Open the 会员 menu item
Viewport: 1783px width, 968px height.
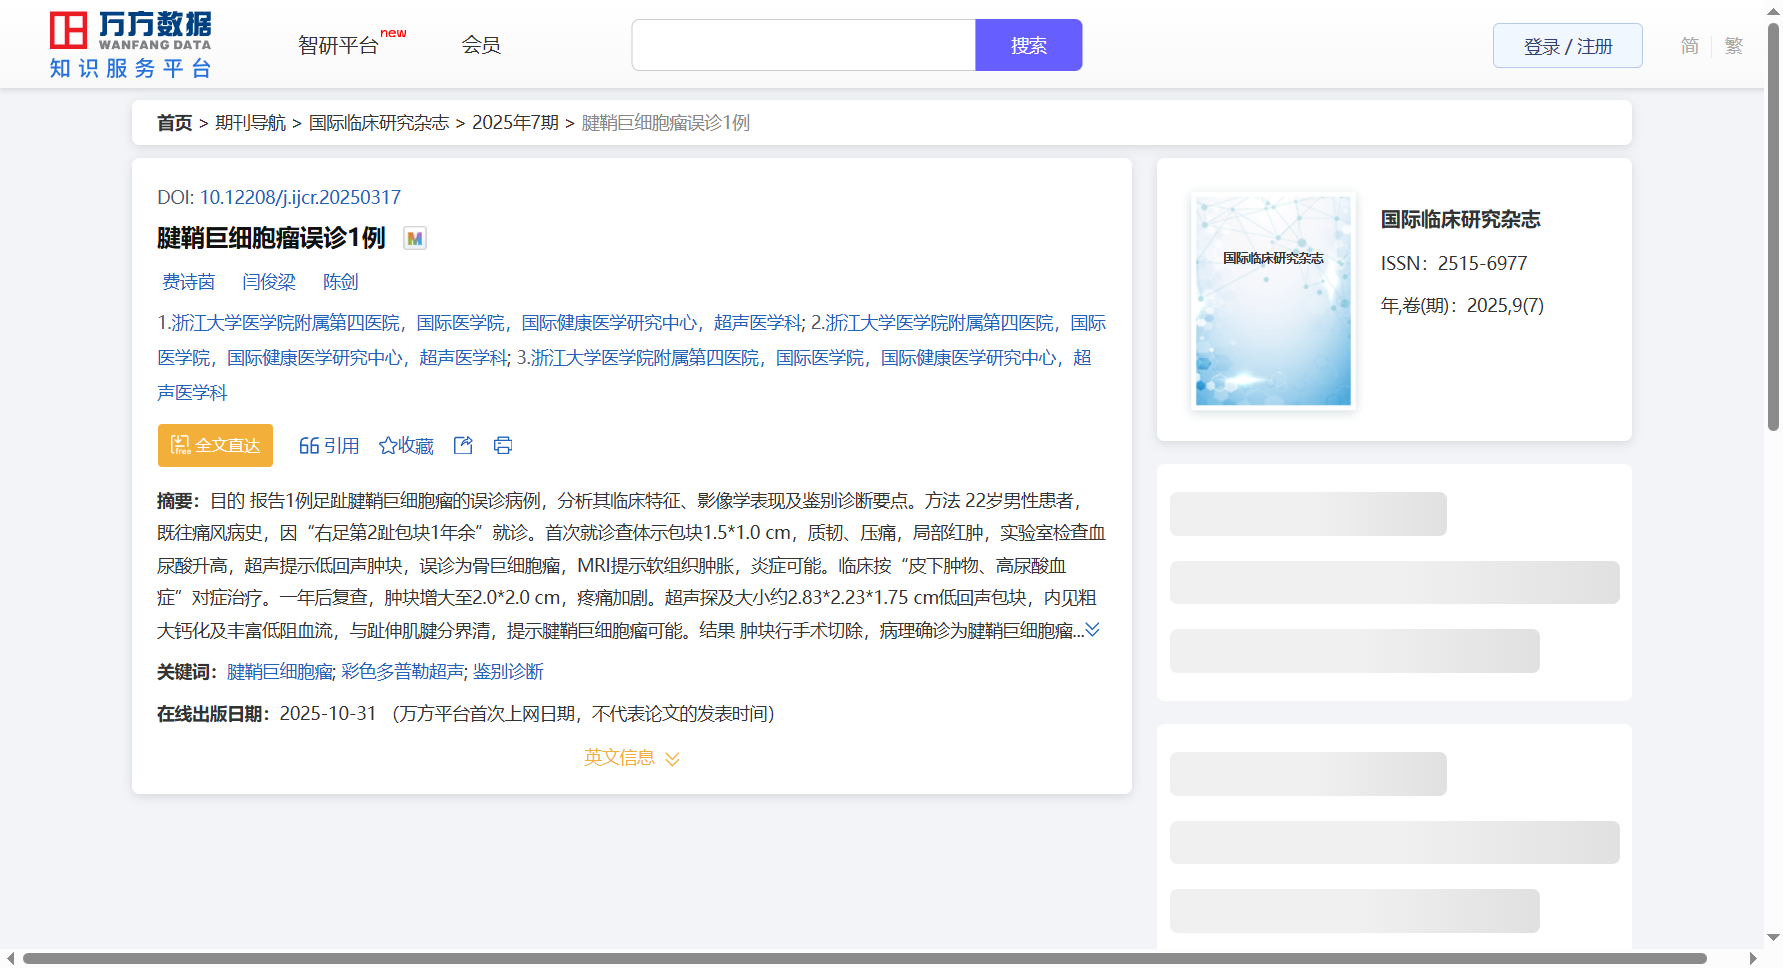480,46
